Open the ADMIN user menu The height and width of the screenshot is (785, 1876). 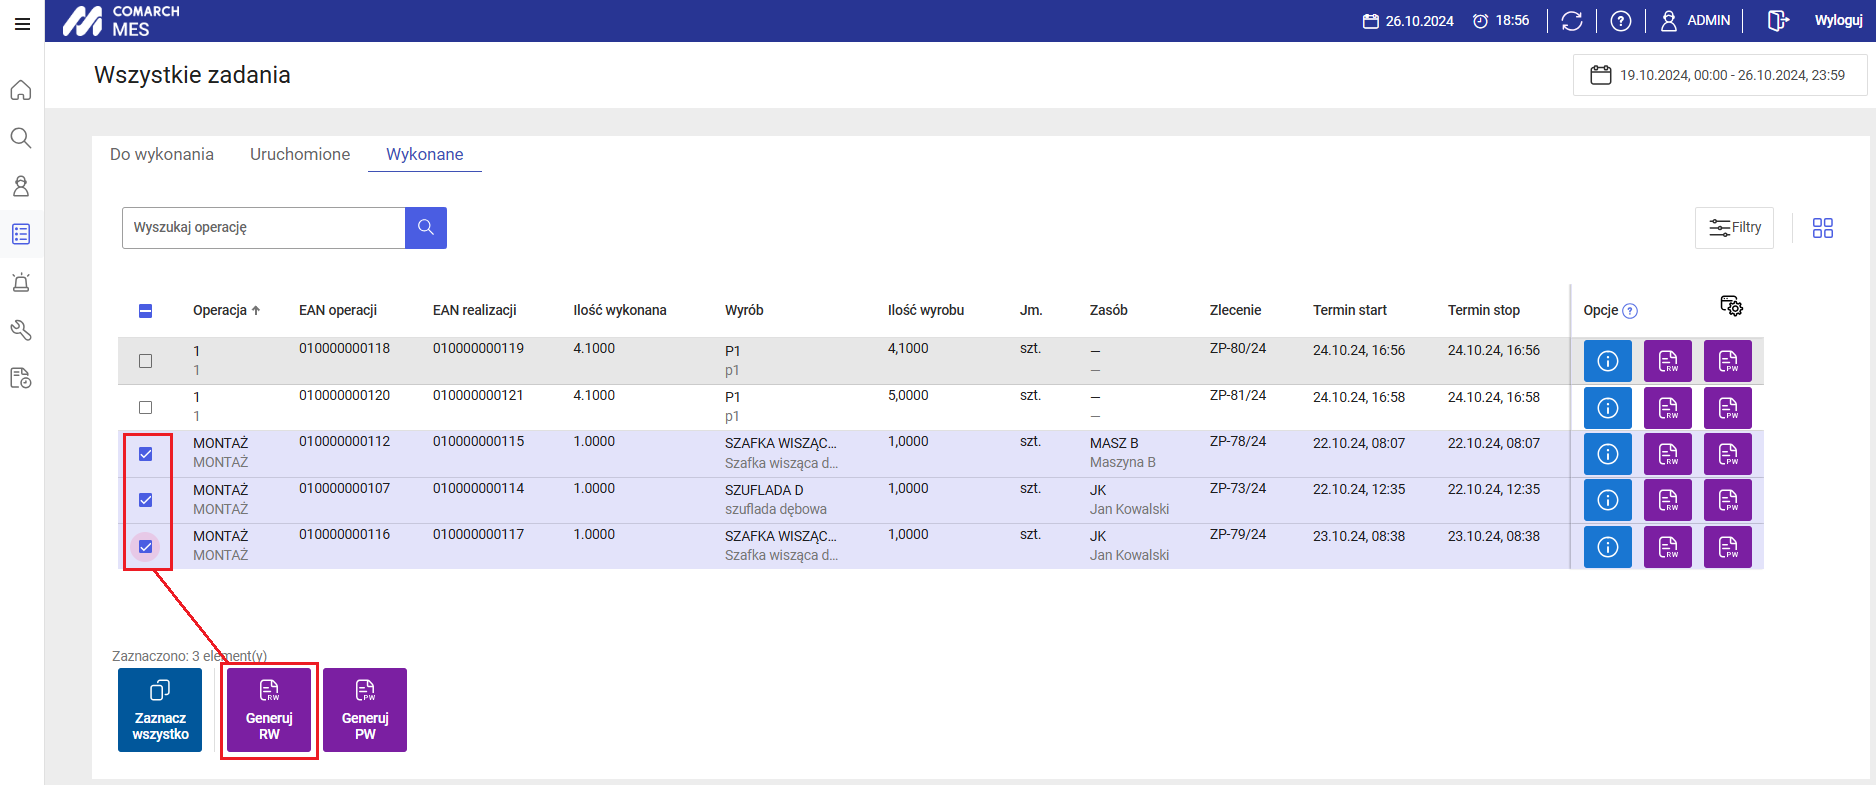point(1695,21)
